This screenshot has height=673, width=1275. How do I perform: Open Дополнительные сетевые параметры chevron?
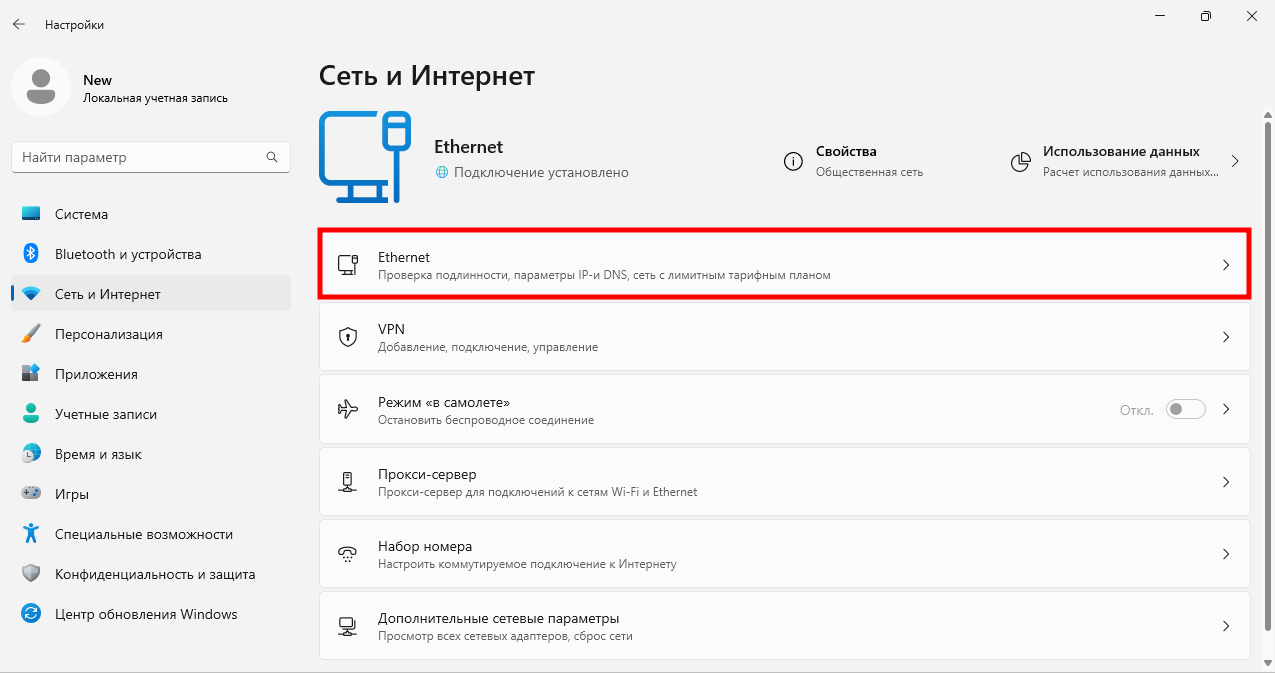click(1226, 626)
